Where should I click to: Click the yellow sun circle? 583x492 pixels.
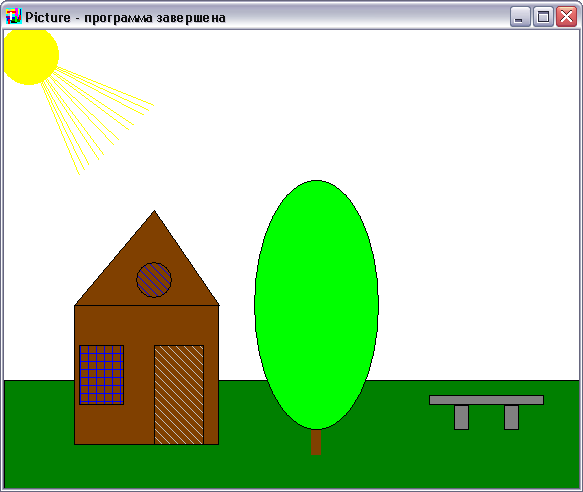[x=30, y=56]
